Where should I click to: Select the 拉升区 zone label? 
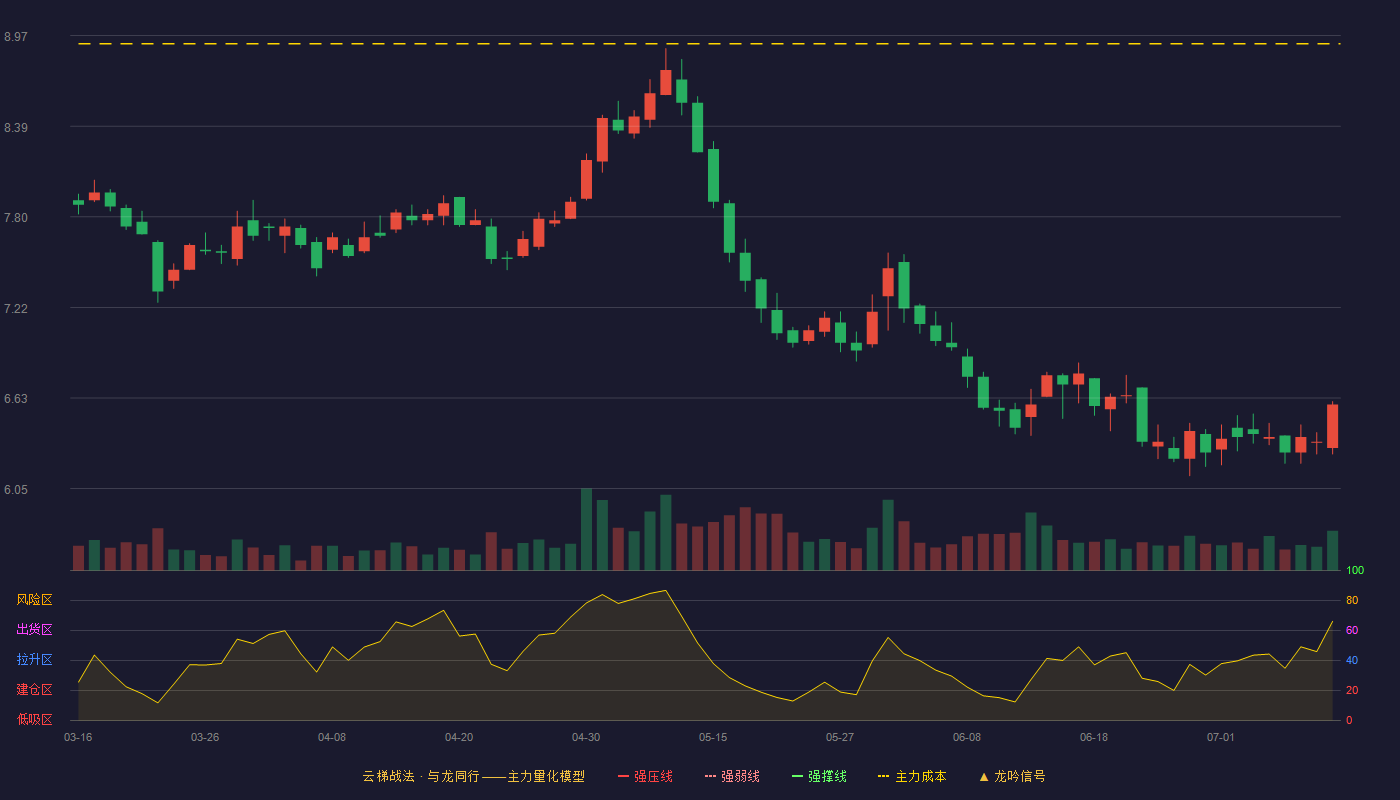34,660
